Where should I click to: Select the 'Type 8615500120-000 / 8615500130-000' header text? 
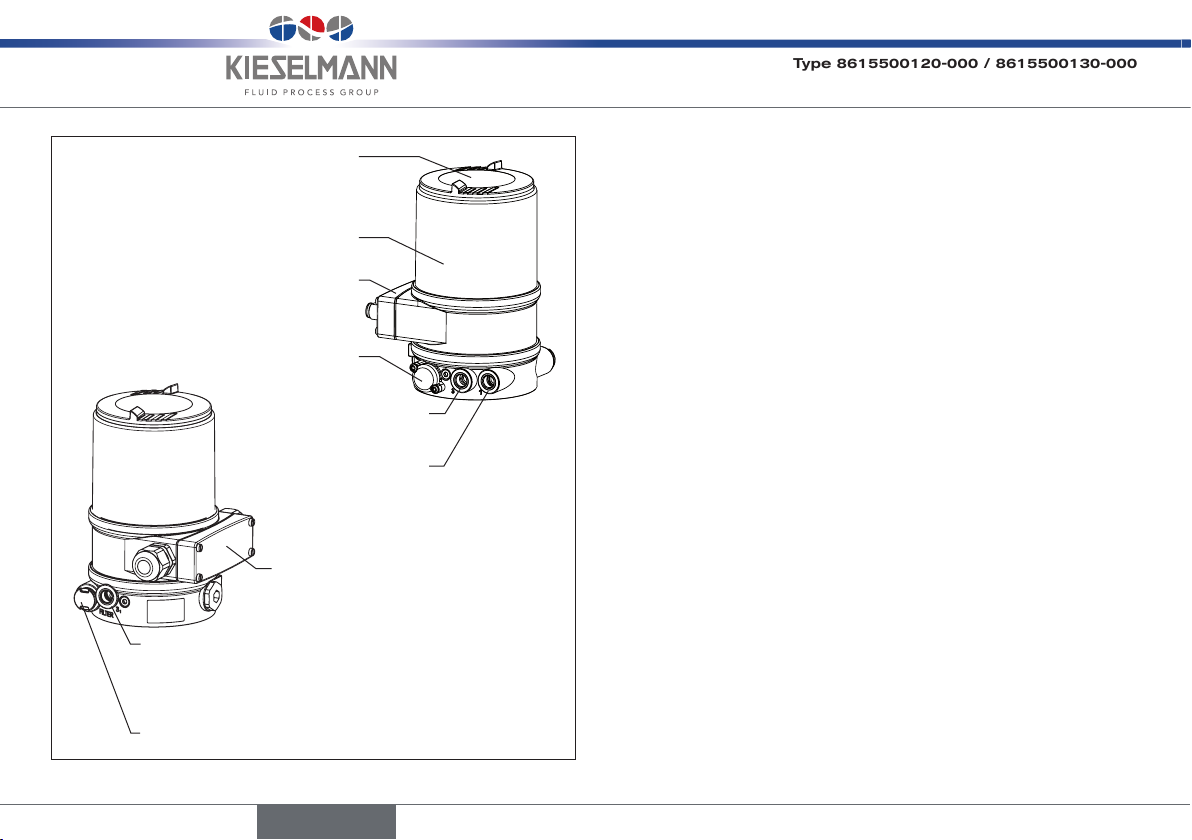[965, 64]
